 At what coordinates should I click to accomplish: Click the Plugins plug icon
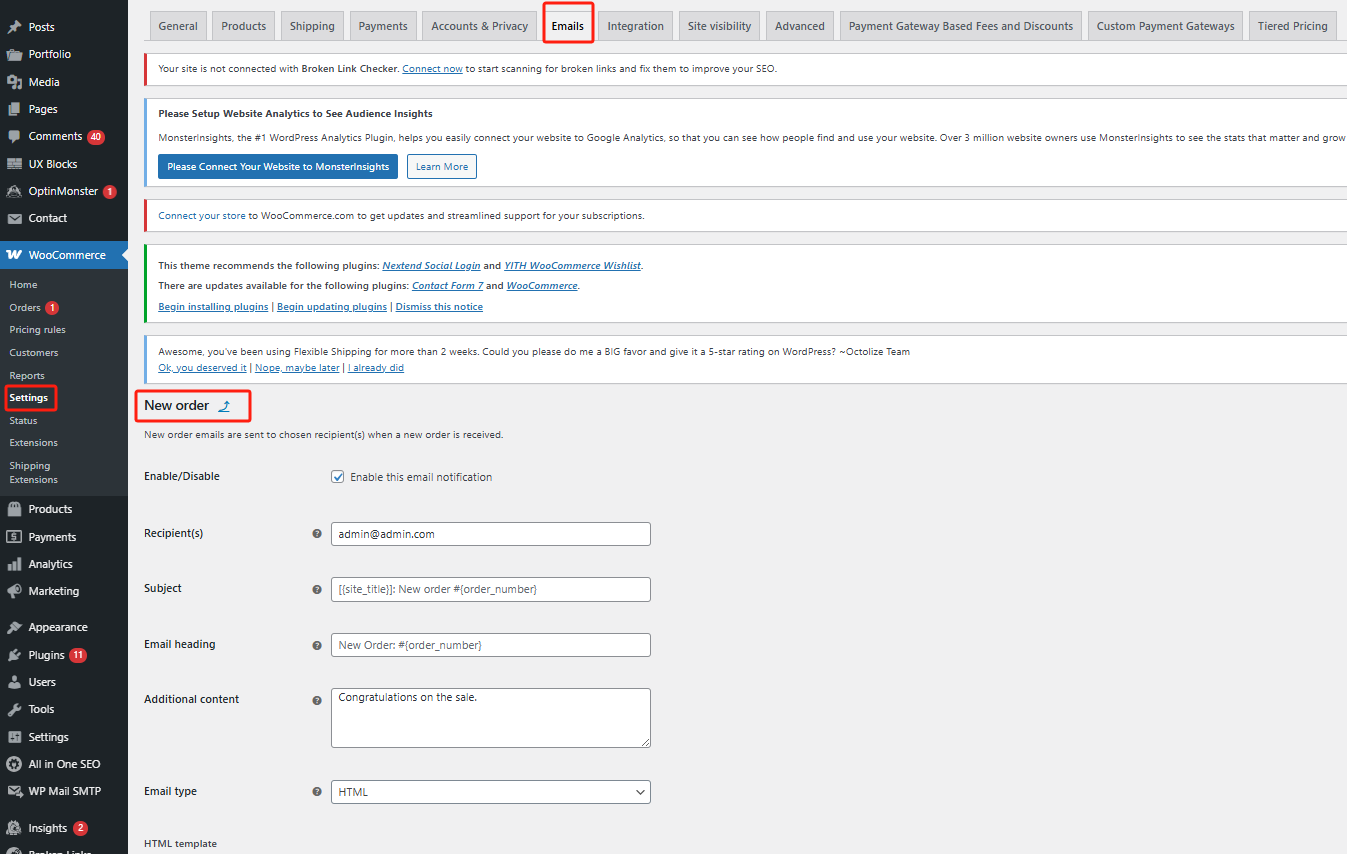14,655
